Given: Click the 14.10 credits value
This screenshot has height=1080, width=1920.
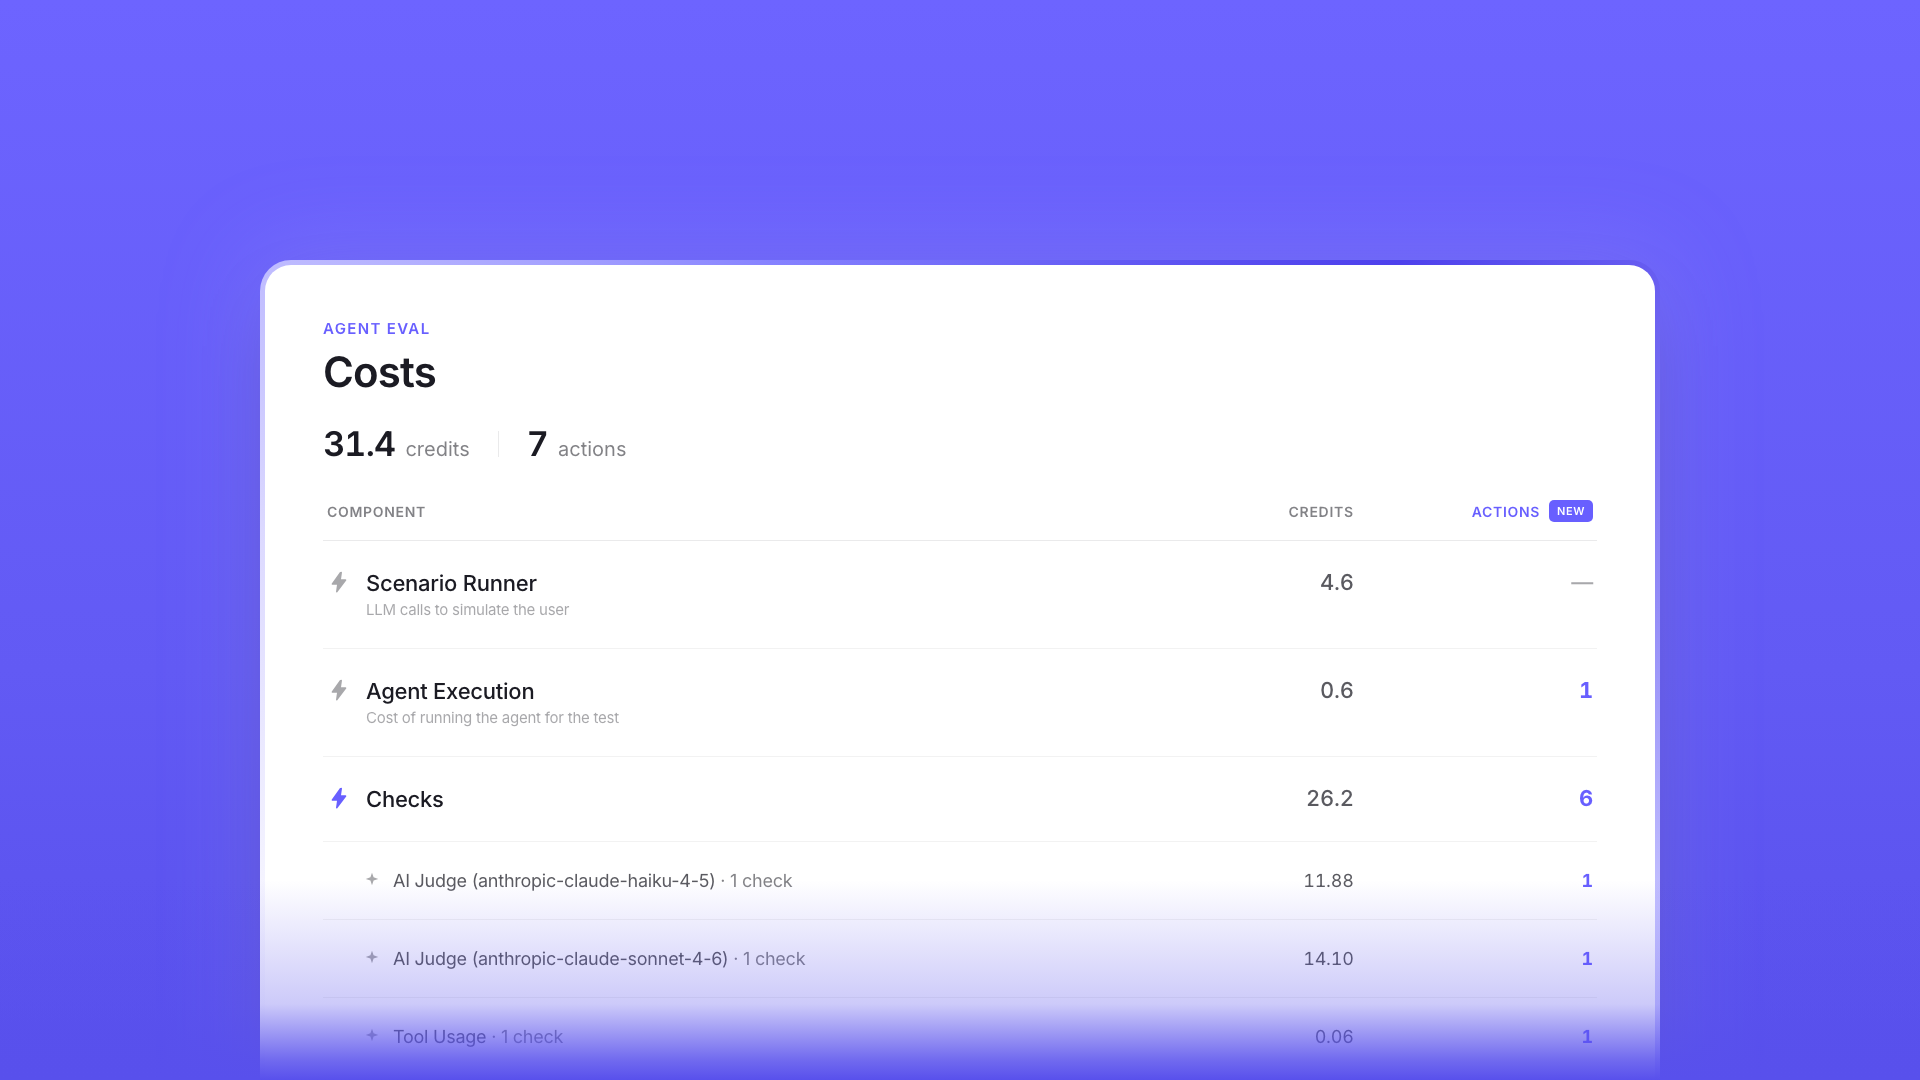Looking at the screenshot, I should 1328,959.
